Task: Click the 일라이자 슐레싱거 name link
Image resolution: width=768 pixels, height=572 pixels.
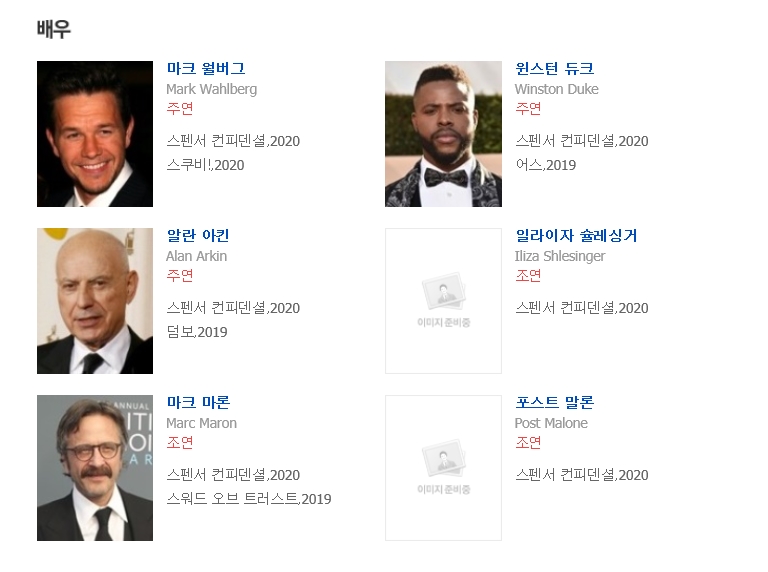Action: [576, 236]
